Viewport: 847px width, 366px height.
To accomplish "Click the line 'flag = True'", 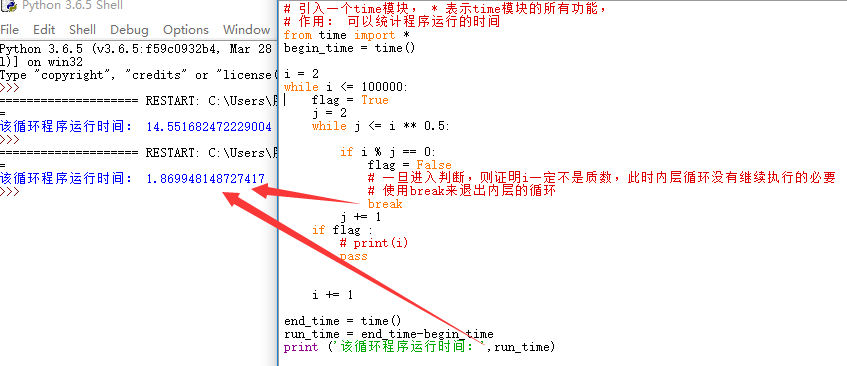I will pos(350,100).
